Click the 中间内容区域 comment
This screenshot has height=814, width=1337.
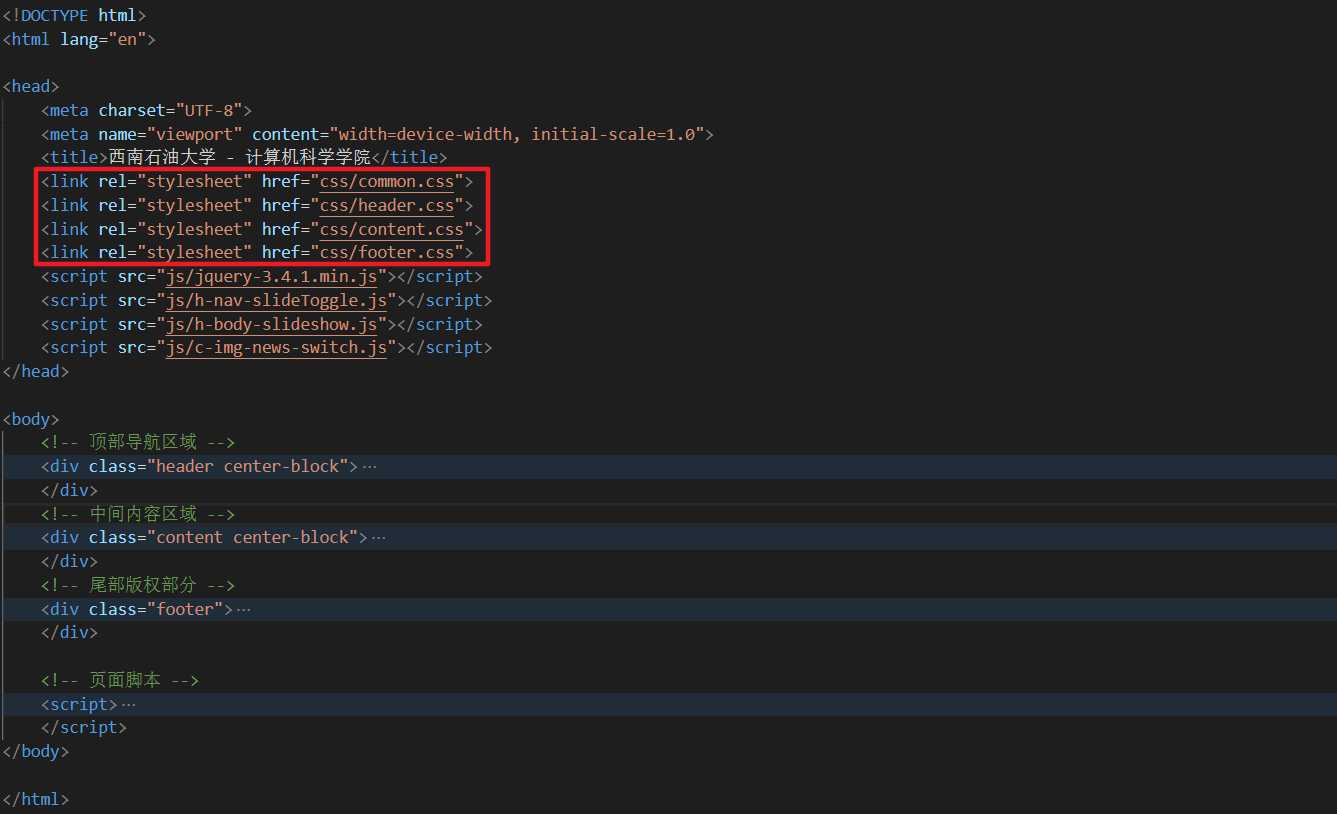pos(138,514)
